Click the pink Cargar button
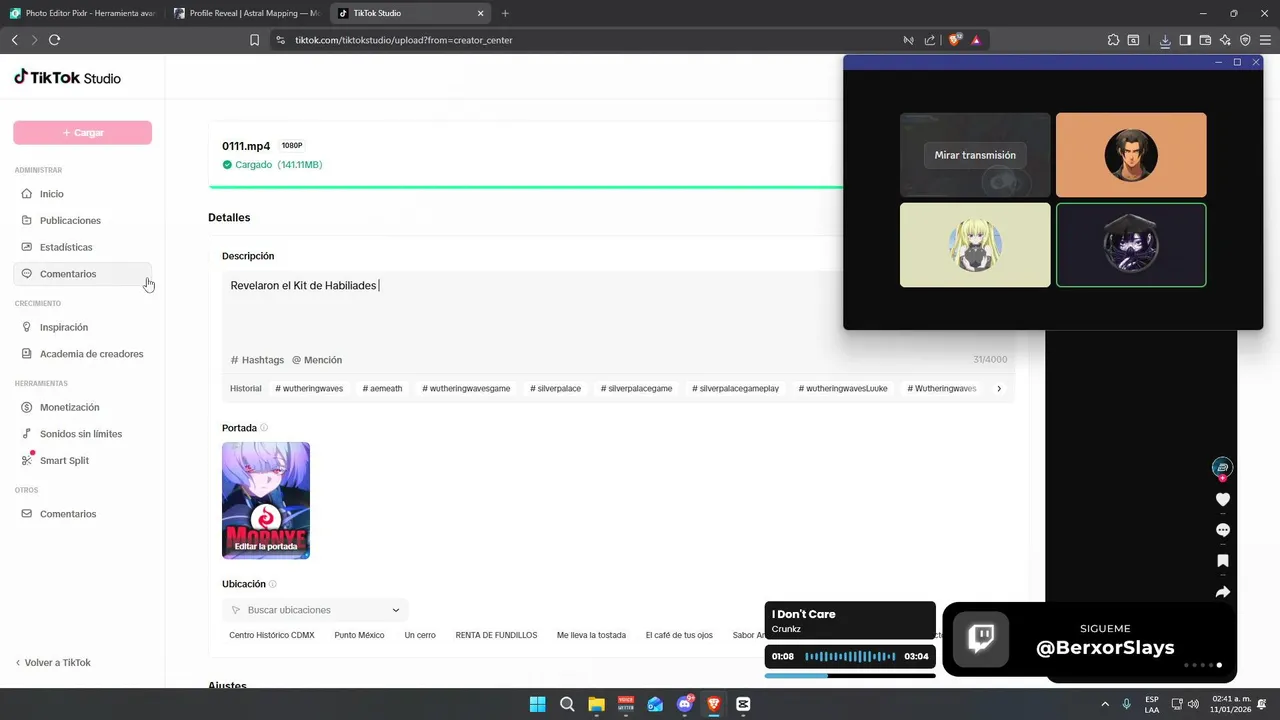The image size is (1280, 720). pos(82,132)
